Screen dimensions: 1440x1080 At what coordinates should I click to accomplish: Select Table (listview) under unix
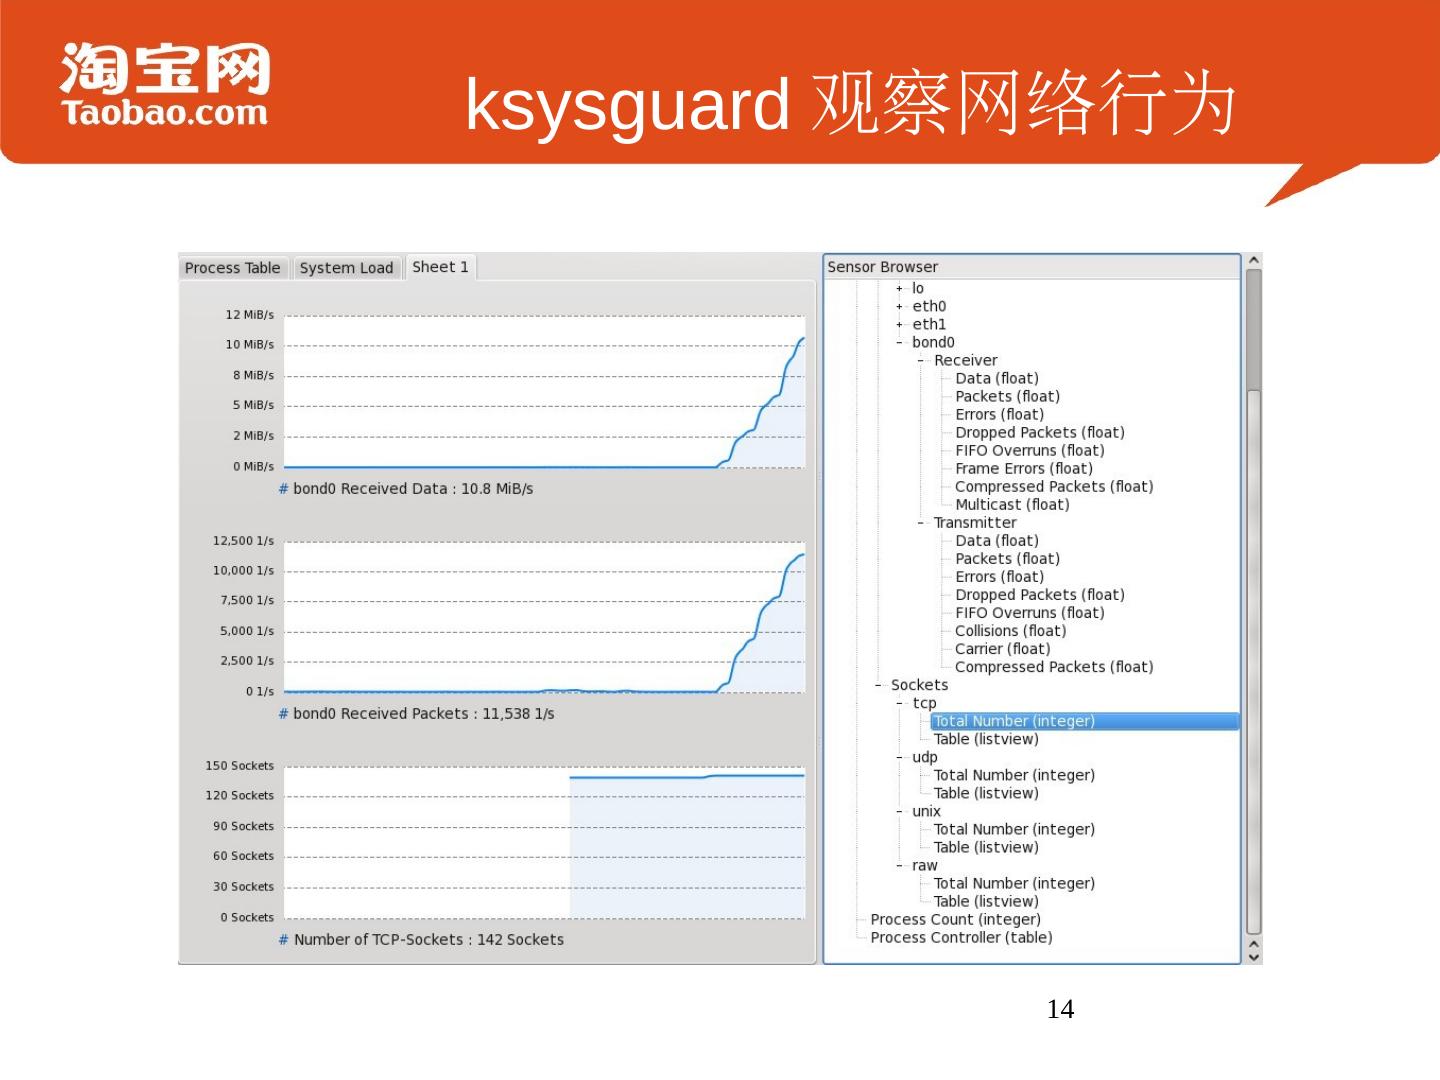coord(986,847)
